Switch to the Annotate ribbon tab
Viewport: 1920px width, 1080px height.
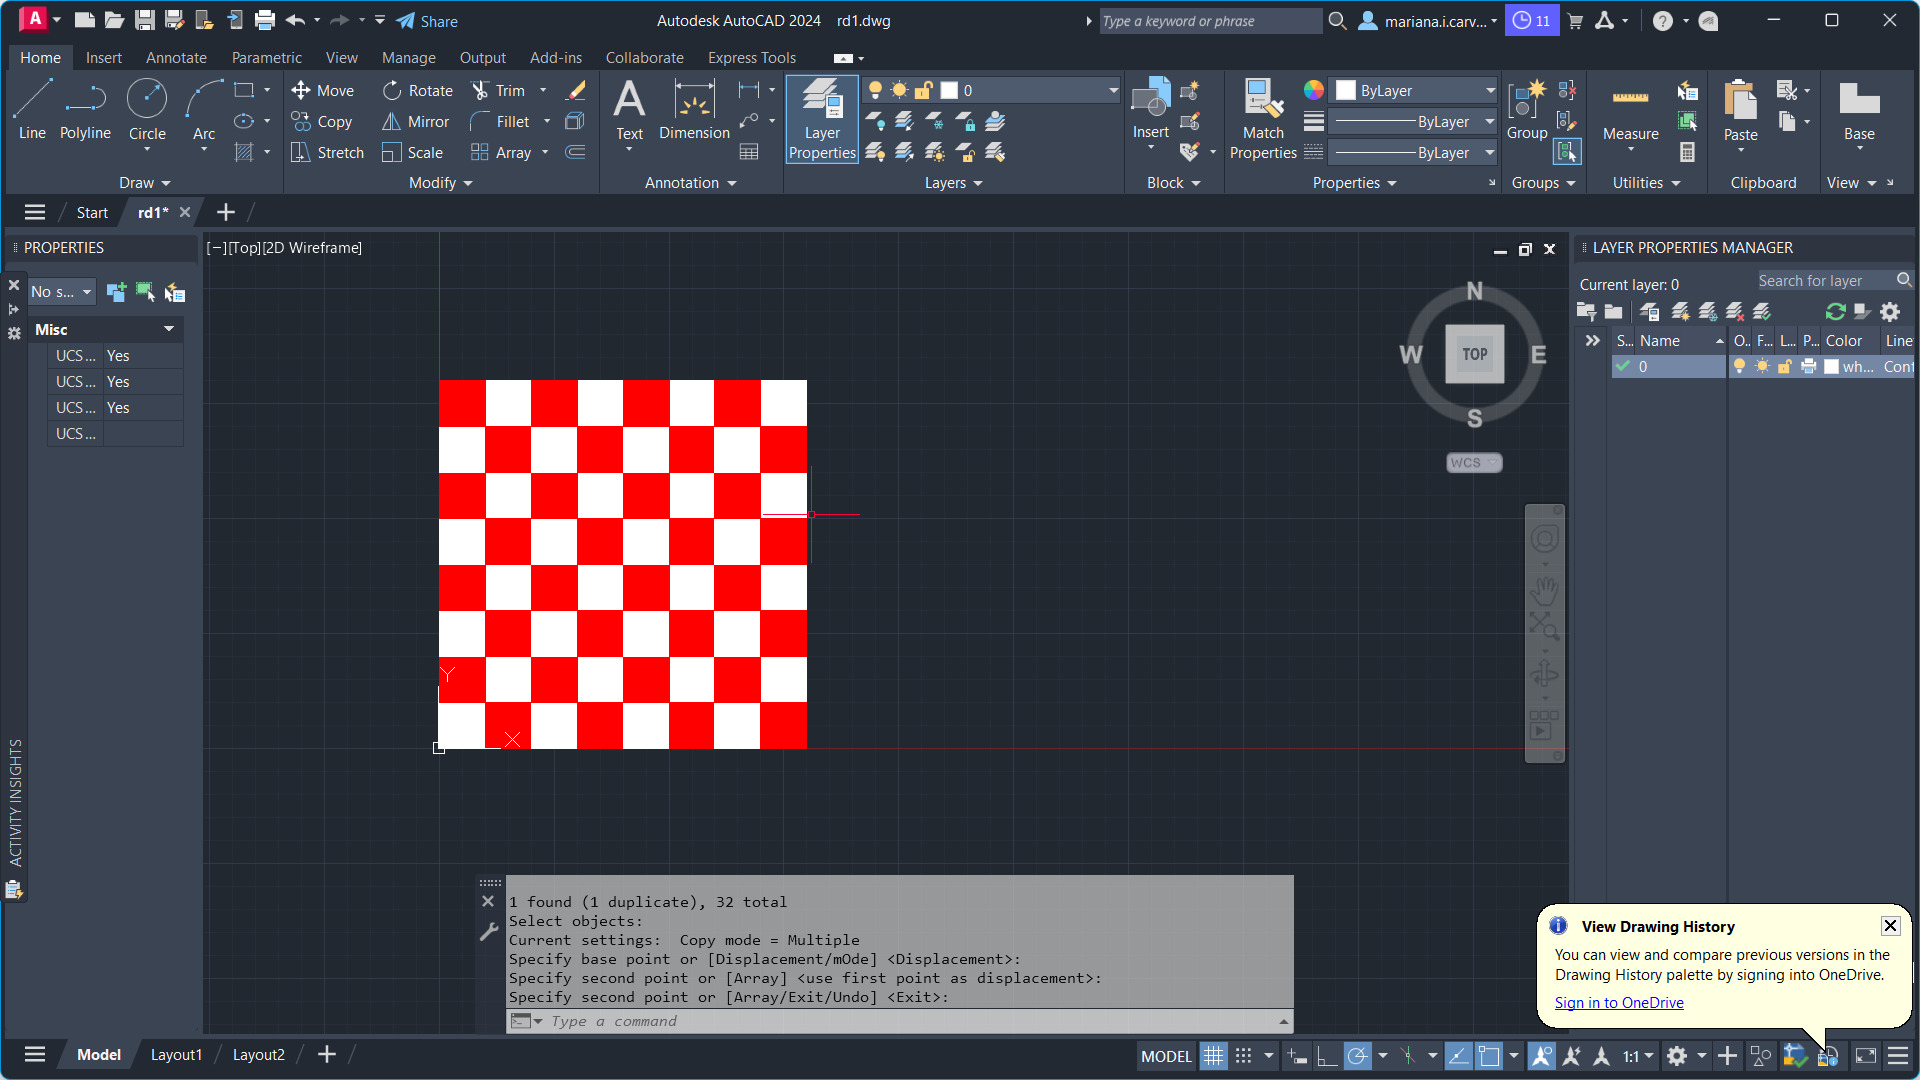click(176, 58)
